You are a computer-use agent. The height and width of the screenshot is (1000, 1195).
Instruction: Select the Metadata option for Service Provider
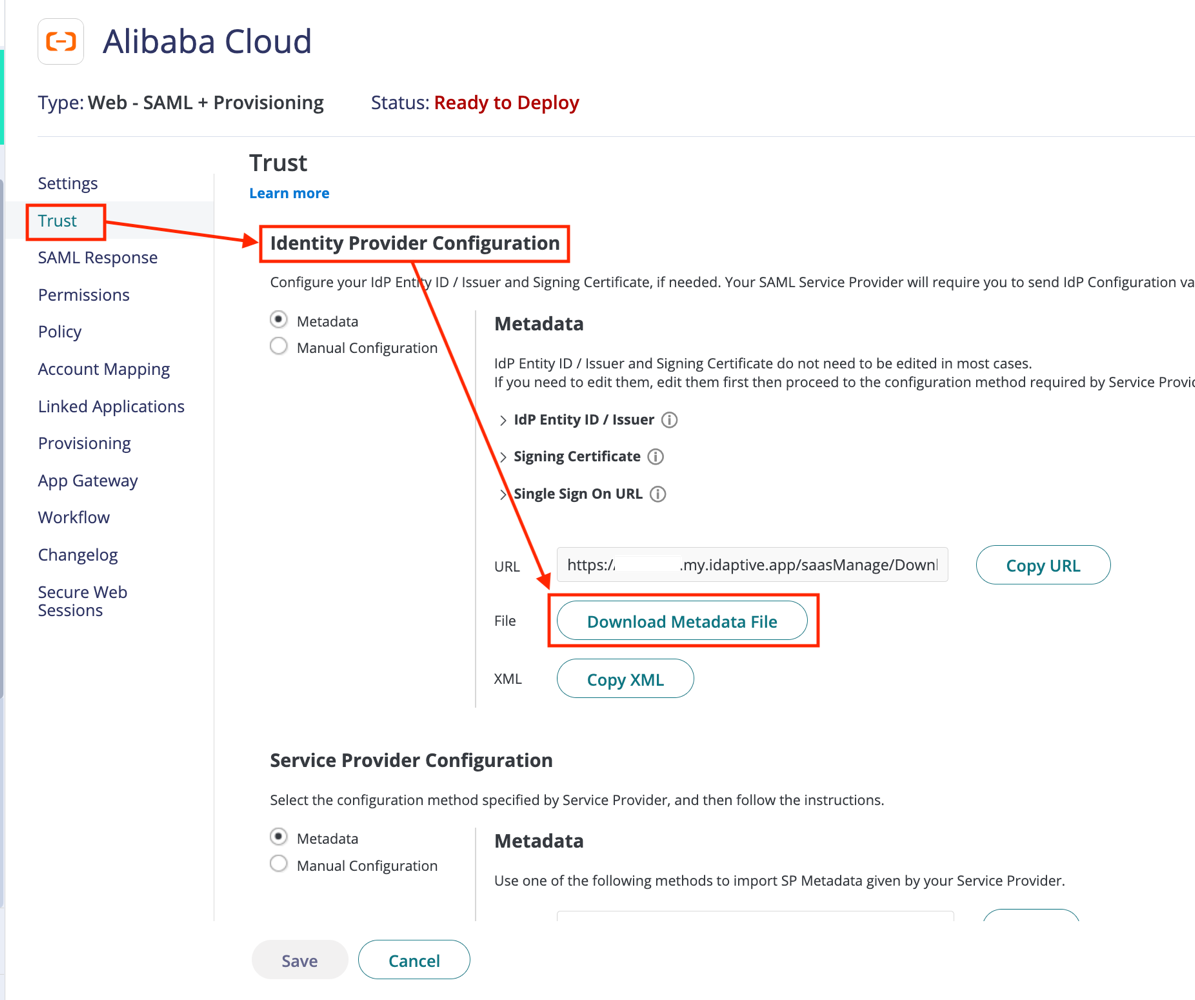(x=278, y=837)
